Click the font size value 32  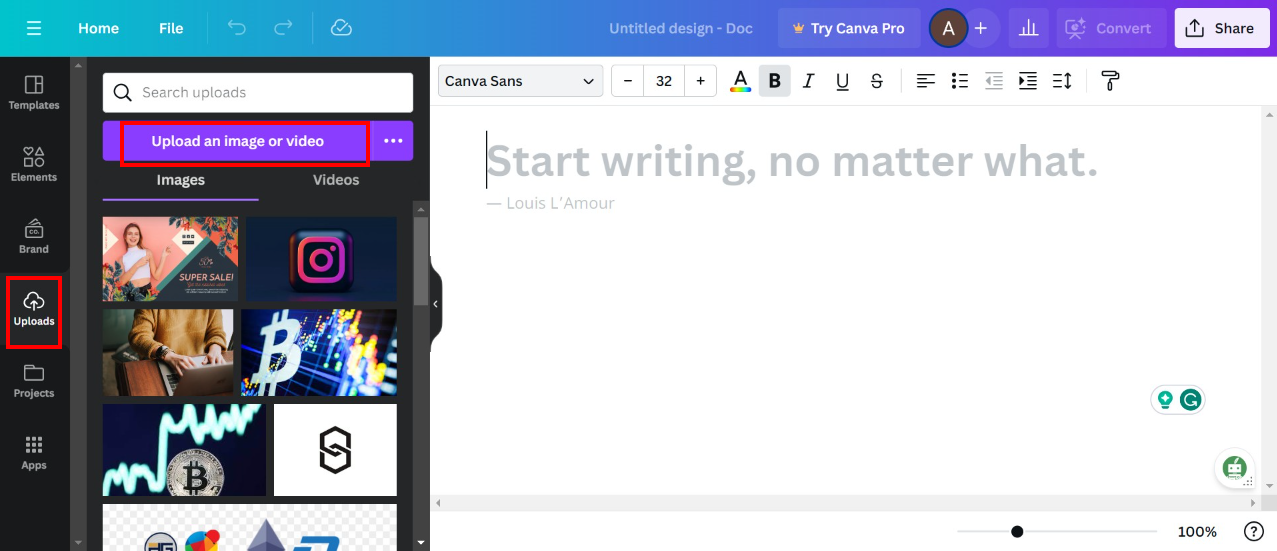click(664, 81)
